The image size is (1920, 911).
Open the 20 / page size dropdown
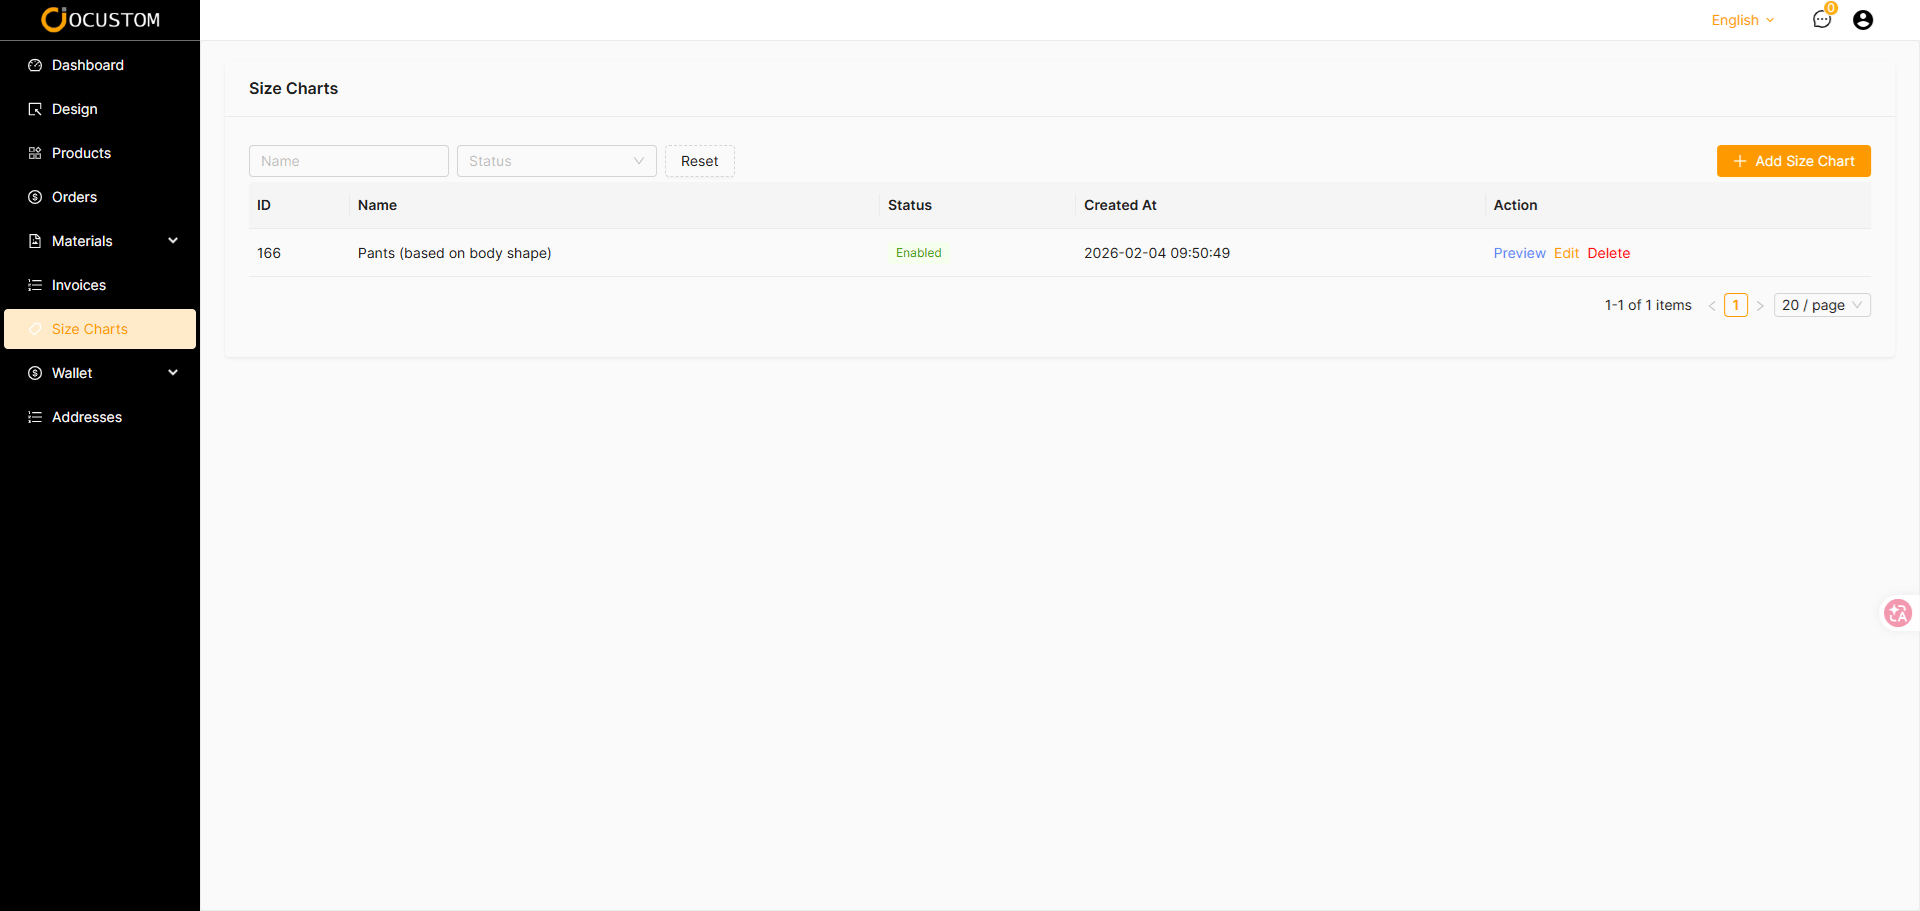tap(1821, 305)
